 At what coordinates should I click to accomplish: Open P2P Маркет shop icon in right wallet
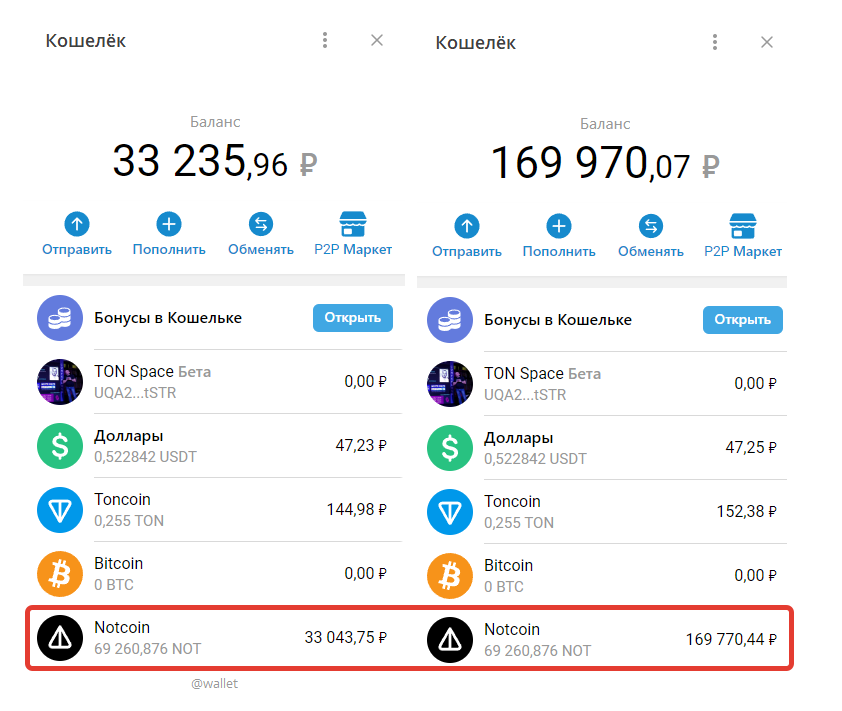743,226
